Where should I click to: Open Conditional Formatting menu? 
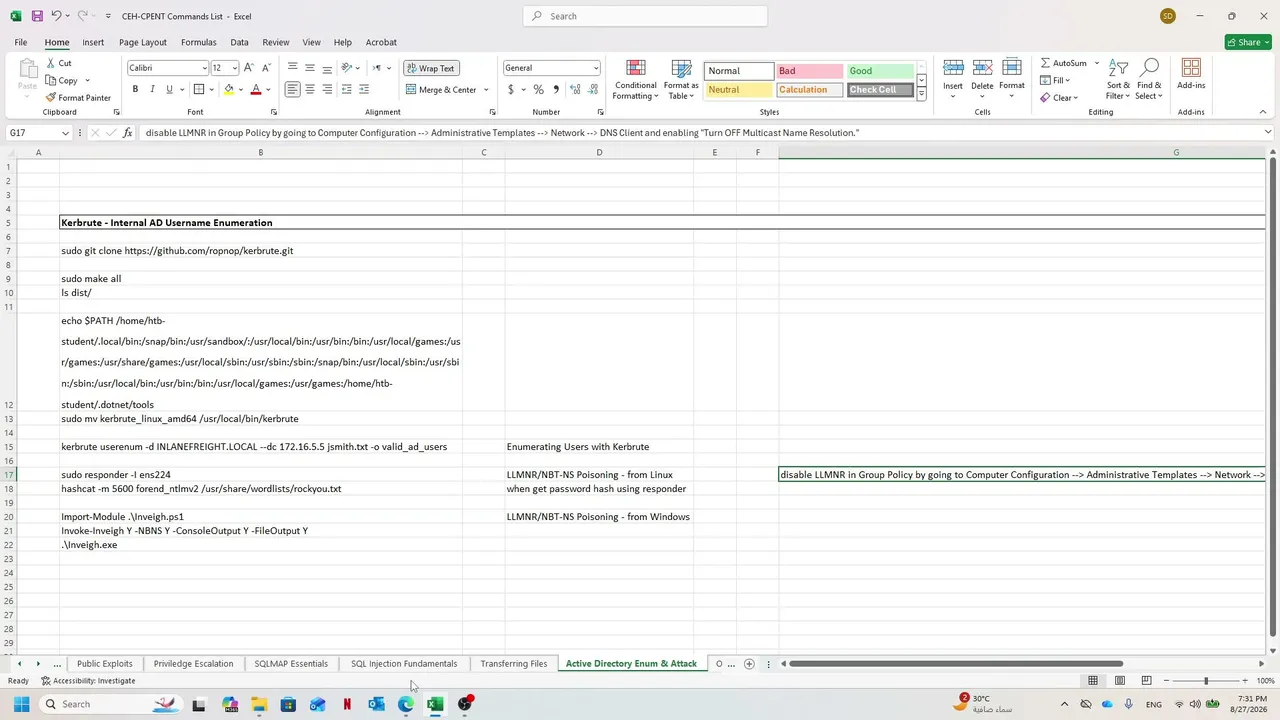pyautogui.click(x=635, y=80)
